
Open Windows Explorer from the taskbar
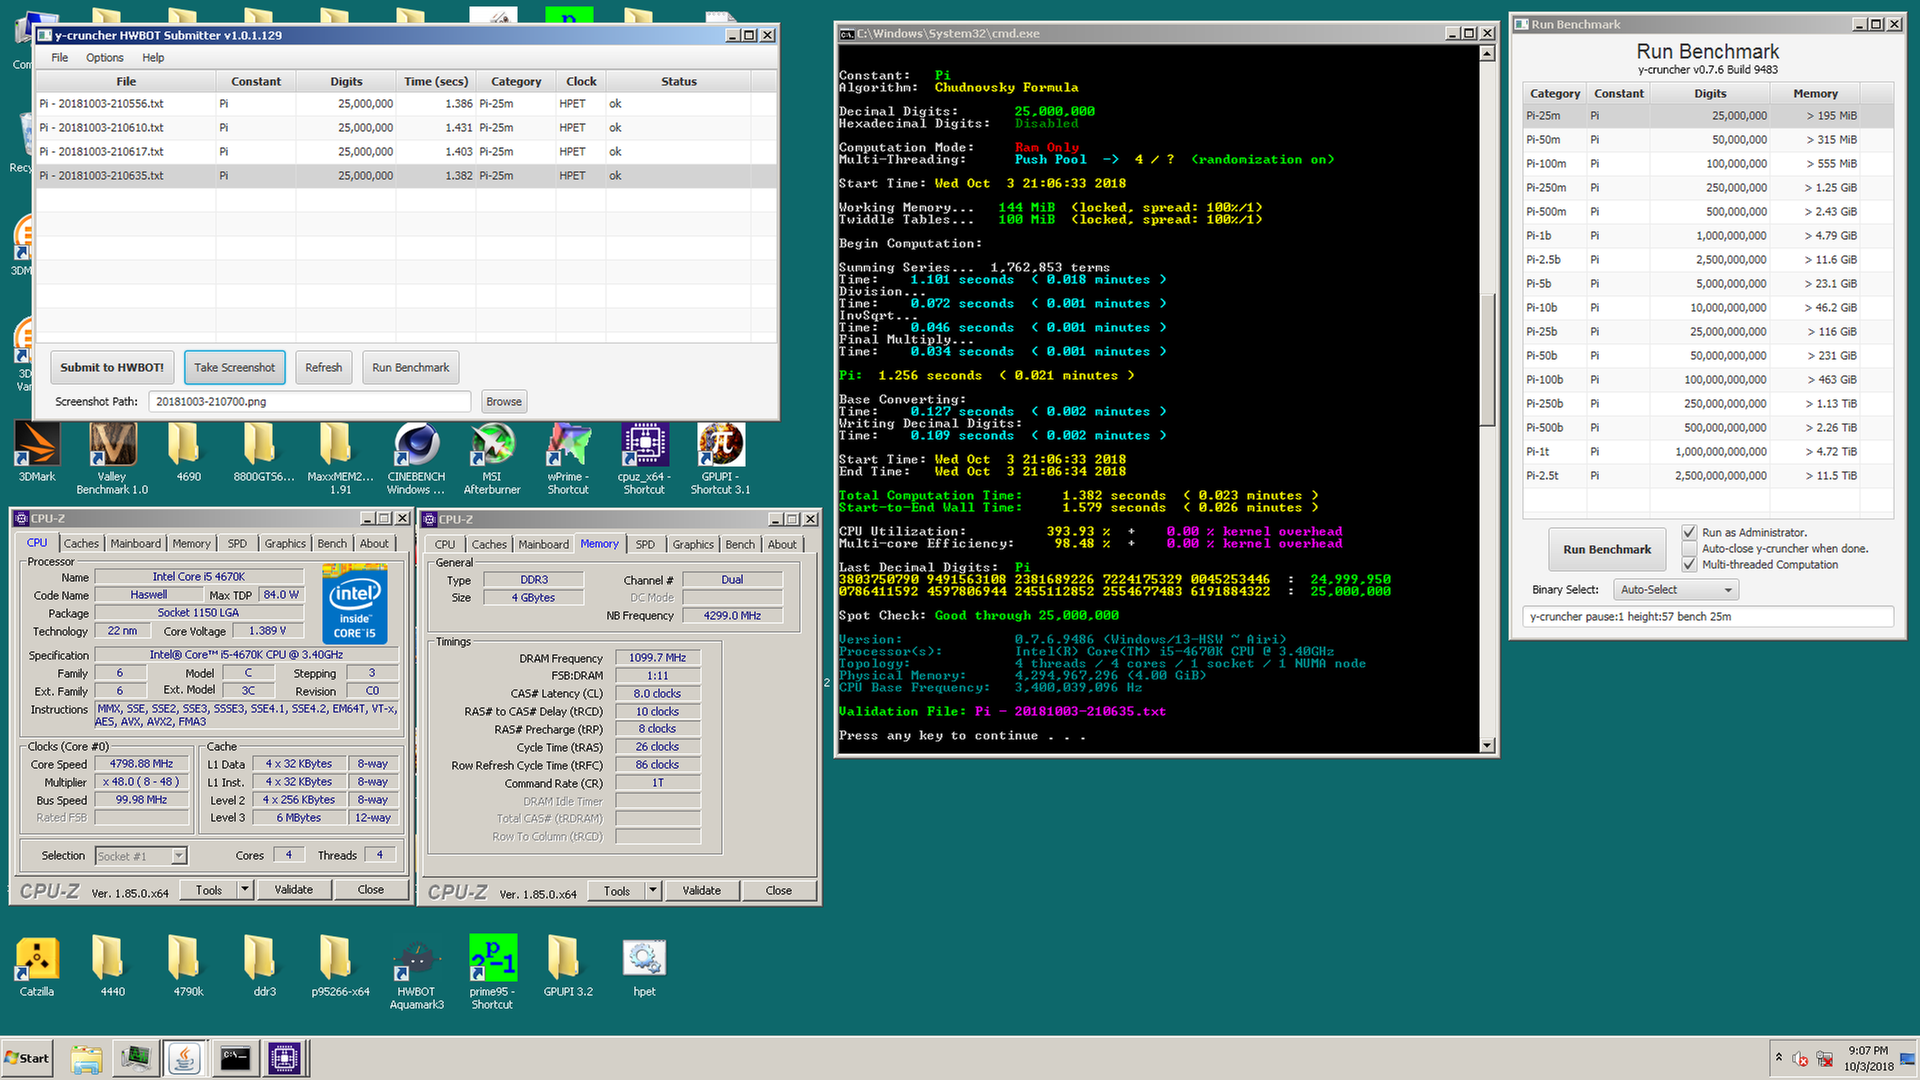click(87, 1058)
